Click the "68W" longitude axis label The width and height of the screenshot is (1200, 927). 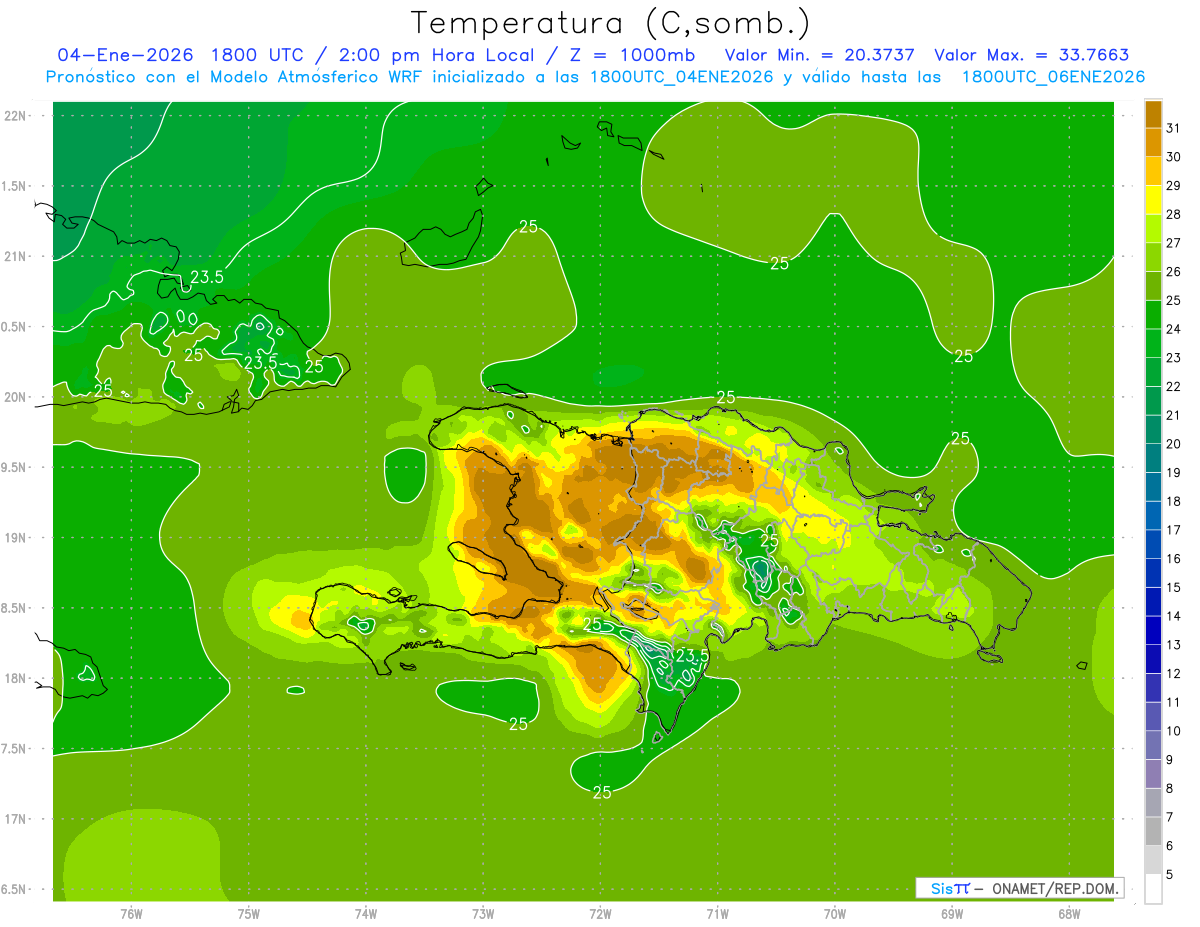(1069, 914)
